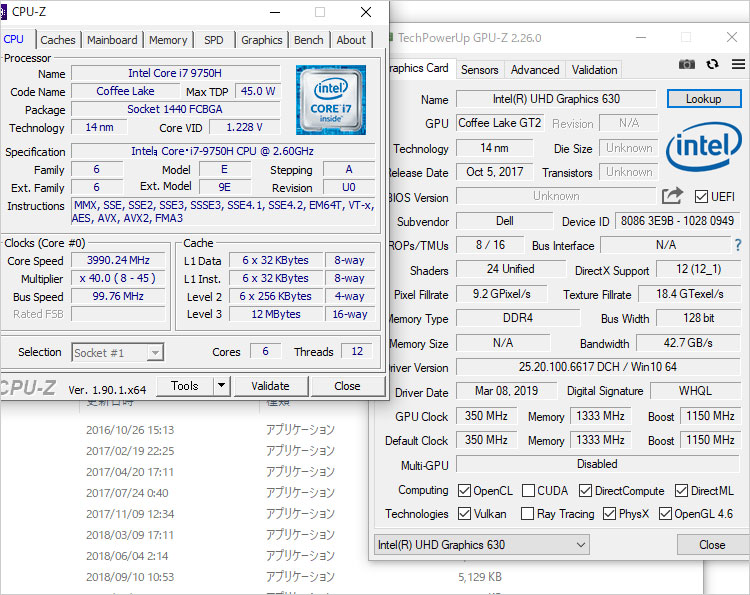
Task: Click the Specification field i7-9750H CPU @ 2.60GHz
Action: coord(223,151)
